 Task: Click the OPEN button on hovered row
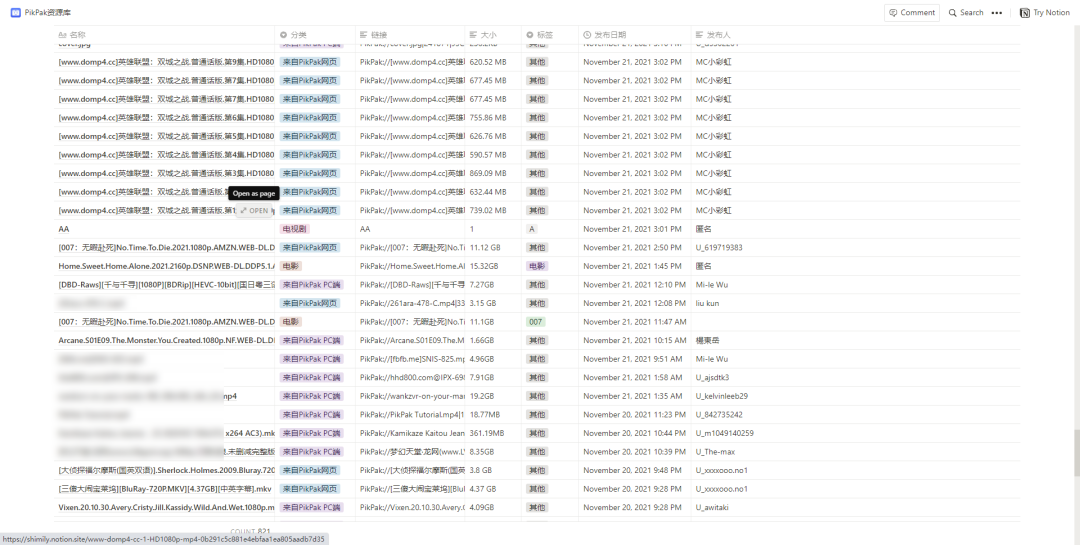[254, 211]
